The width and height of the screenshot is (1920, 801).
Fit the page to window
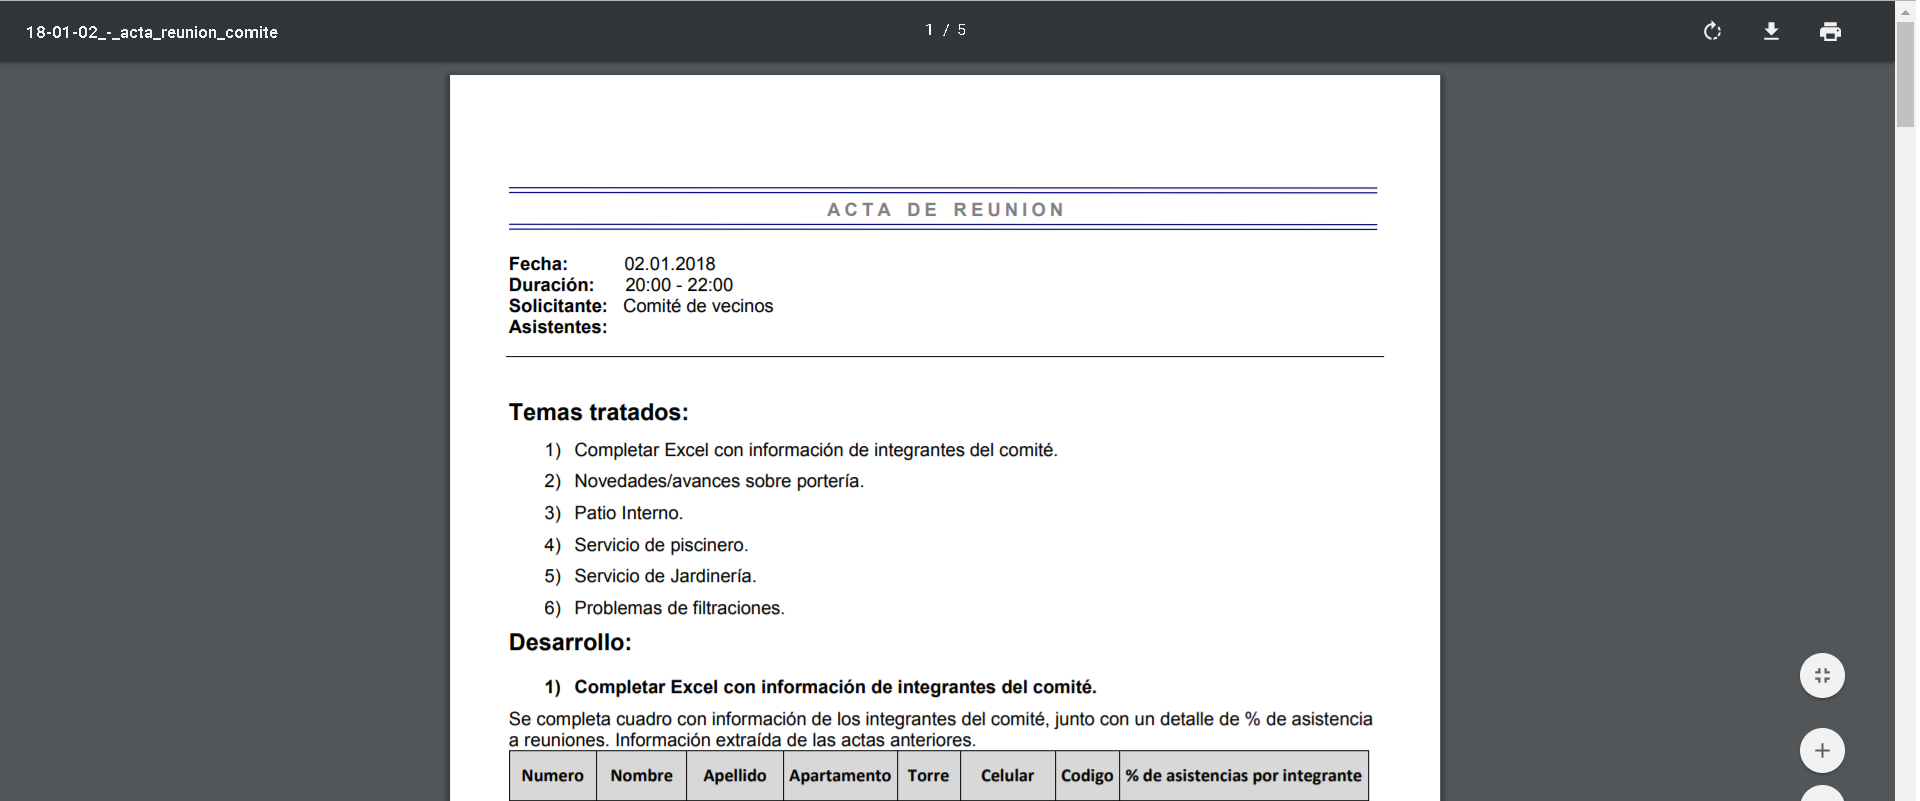pyautogui.click(x=1822, y=676)
